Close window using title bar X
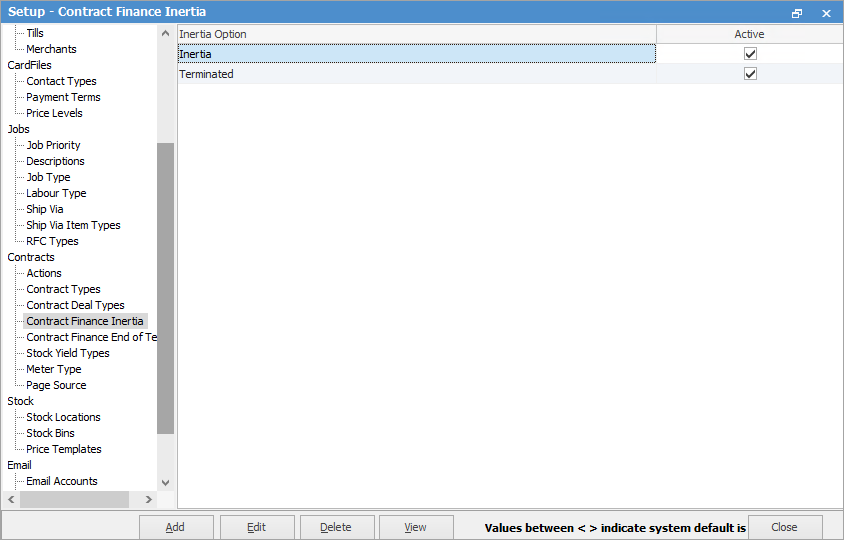 click(826, 13)
